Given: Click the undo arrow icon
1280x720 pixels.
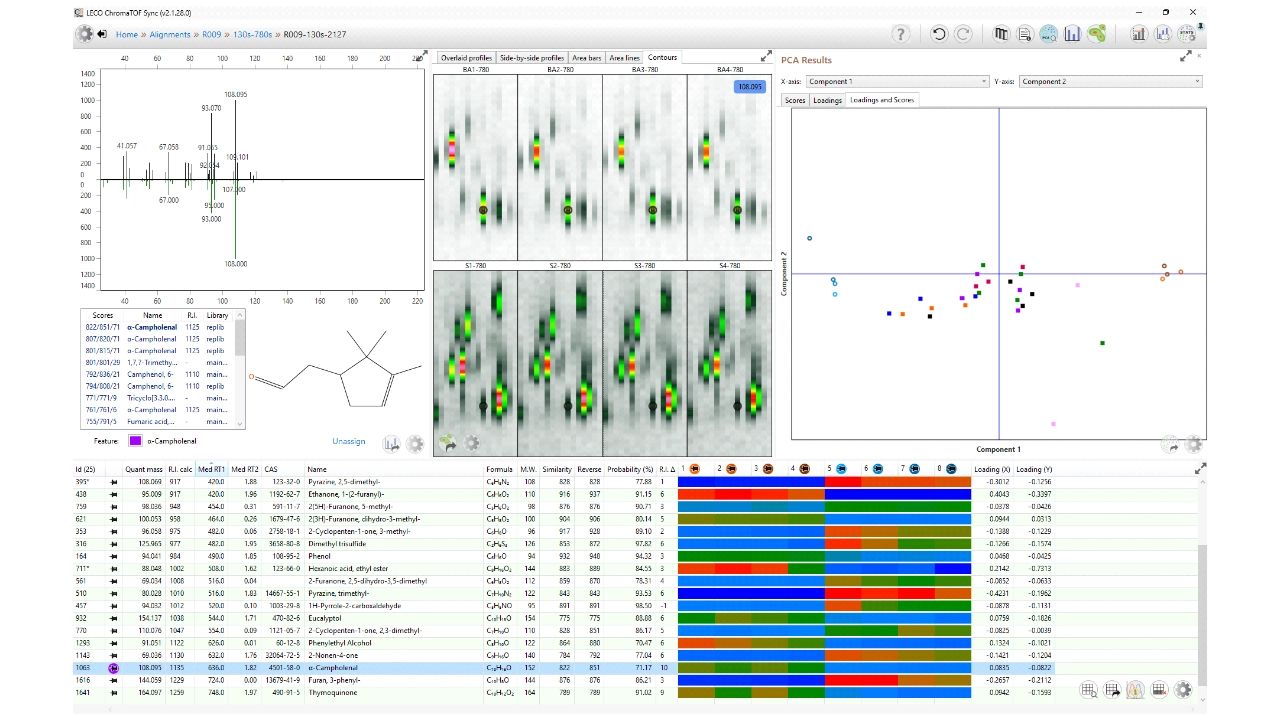Looking at the screenshot, I should [938, 34].
